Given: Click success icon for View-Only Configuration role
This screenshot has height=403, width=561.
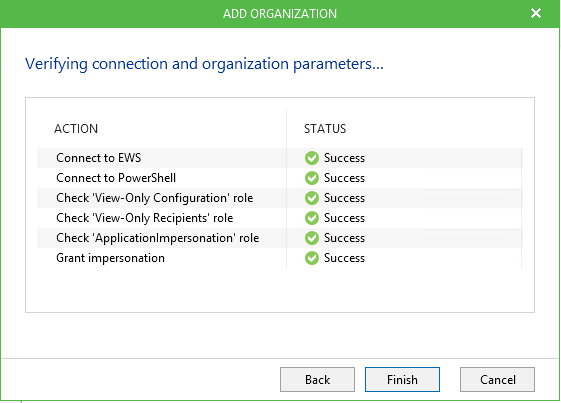Looking at the screenshot, I should pos(312,198).
